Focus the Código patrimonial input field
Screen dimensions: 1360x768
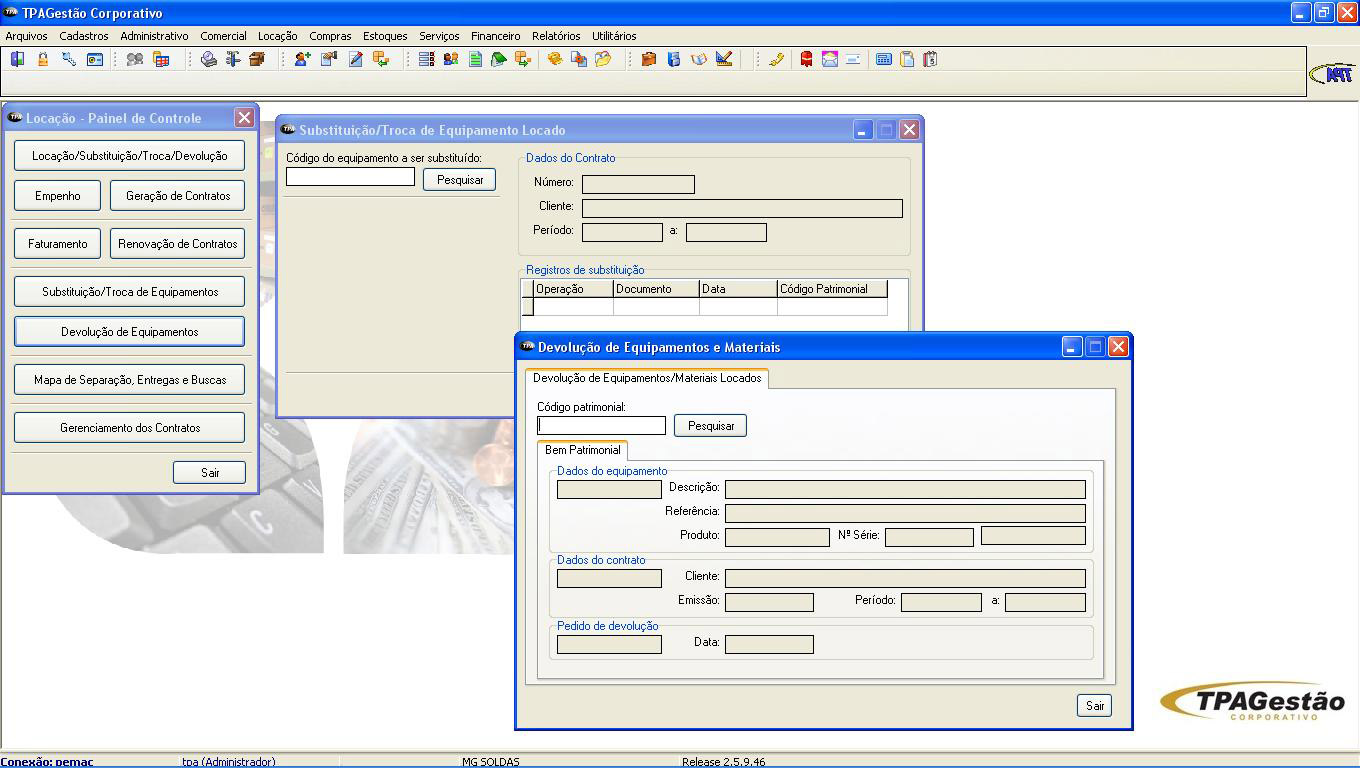601,426
